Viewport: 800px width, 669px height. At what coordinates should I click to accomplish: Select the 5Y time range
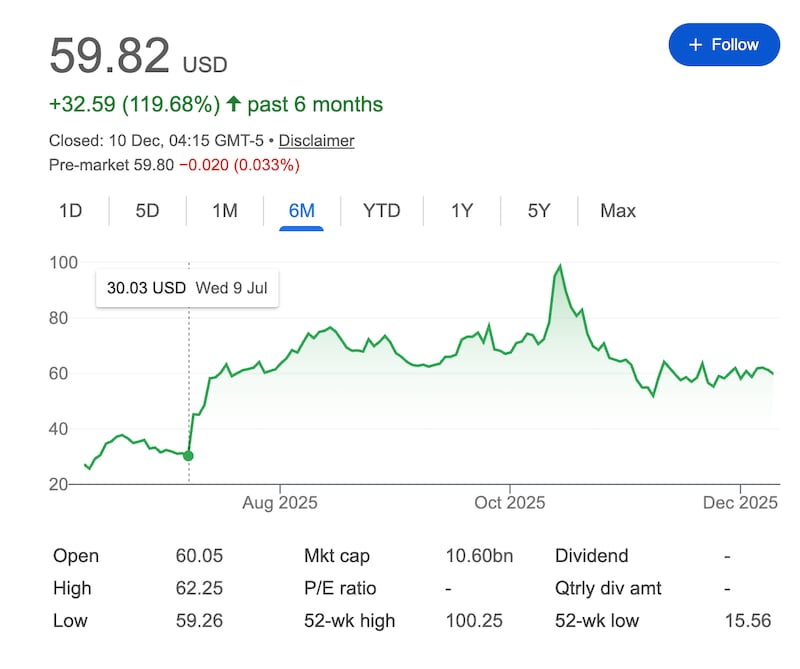[x=538, y=211]
